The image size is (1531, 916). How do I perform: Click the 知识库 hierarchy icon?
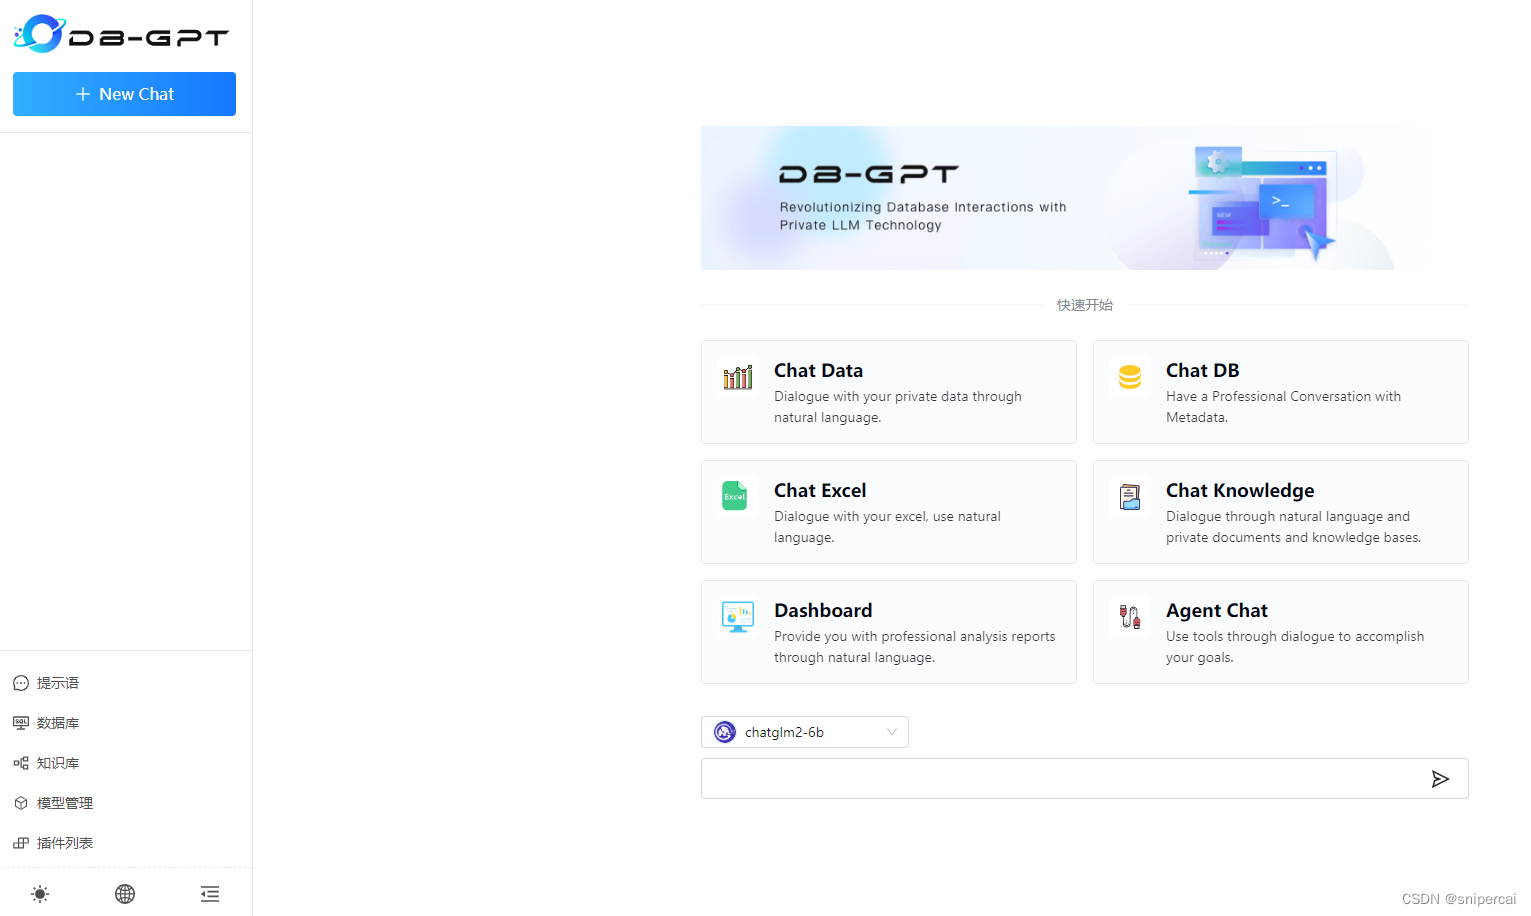(x=21, y=763)
